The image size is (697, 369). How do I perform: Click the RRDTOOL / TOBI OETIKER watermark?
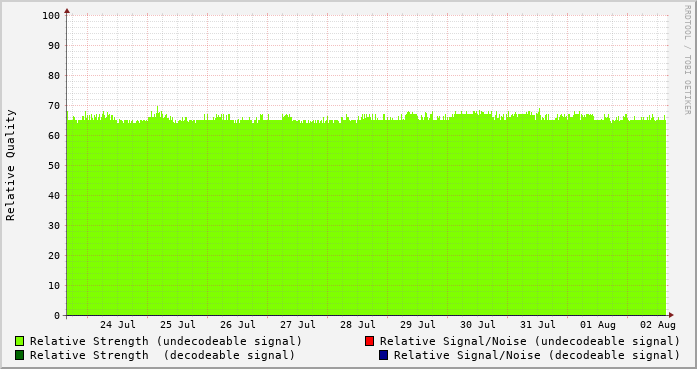687,60
